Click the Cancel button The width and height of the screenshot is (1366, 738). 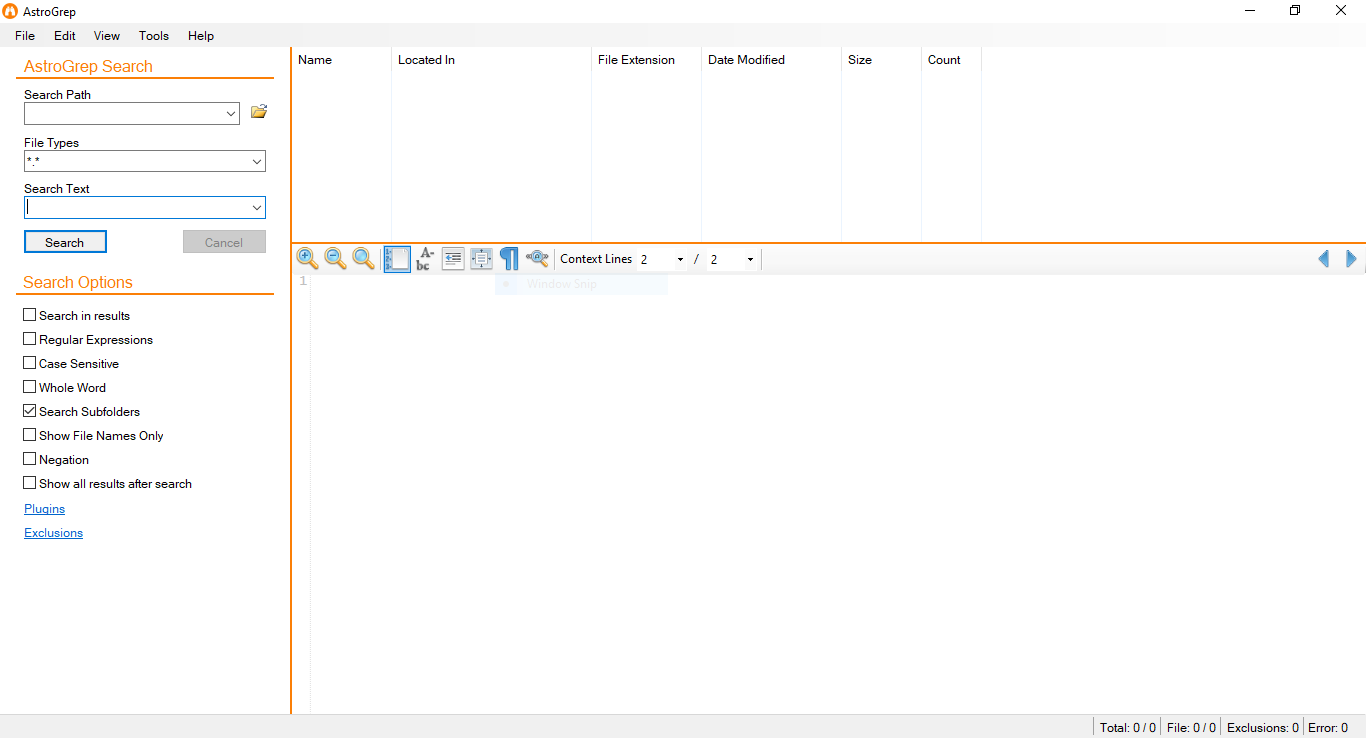[224, 242]
